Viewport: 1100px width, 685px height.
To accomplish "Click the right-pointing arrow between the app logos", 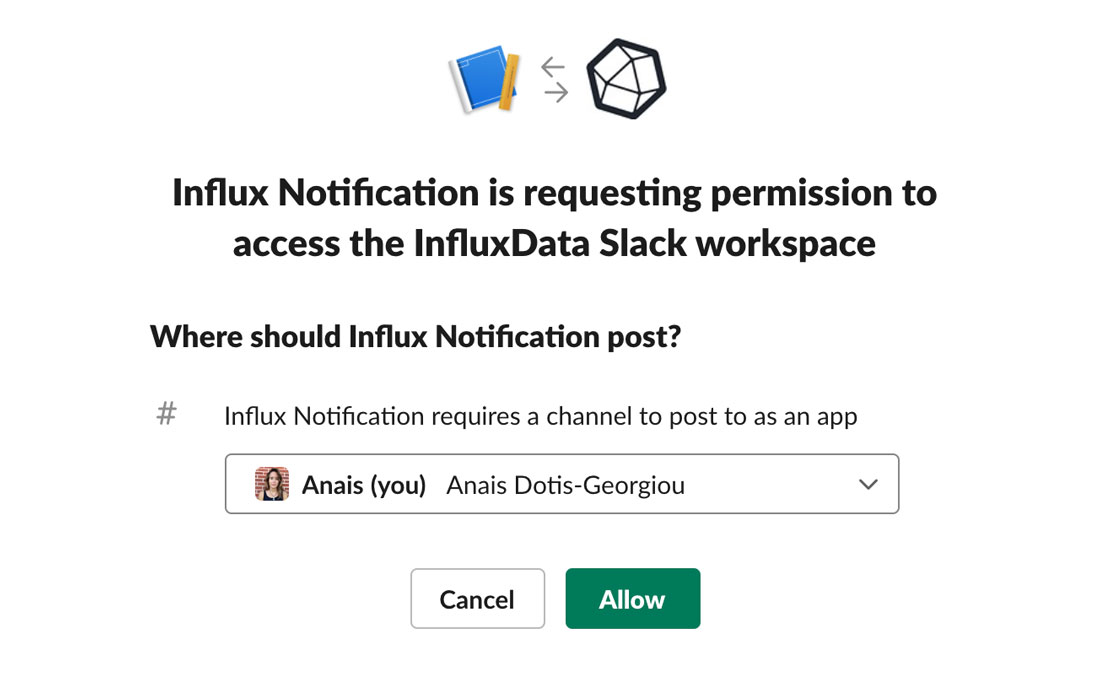I will tap(556, 93).
